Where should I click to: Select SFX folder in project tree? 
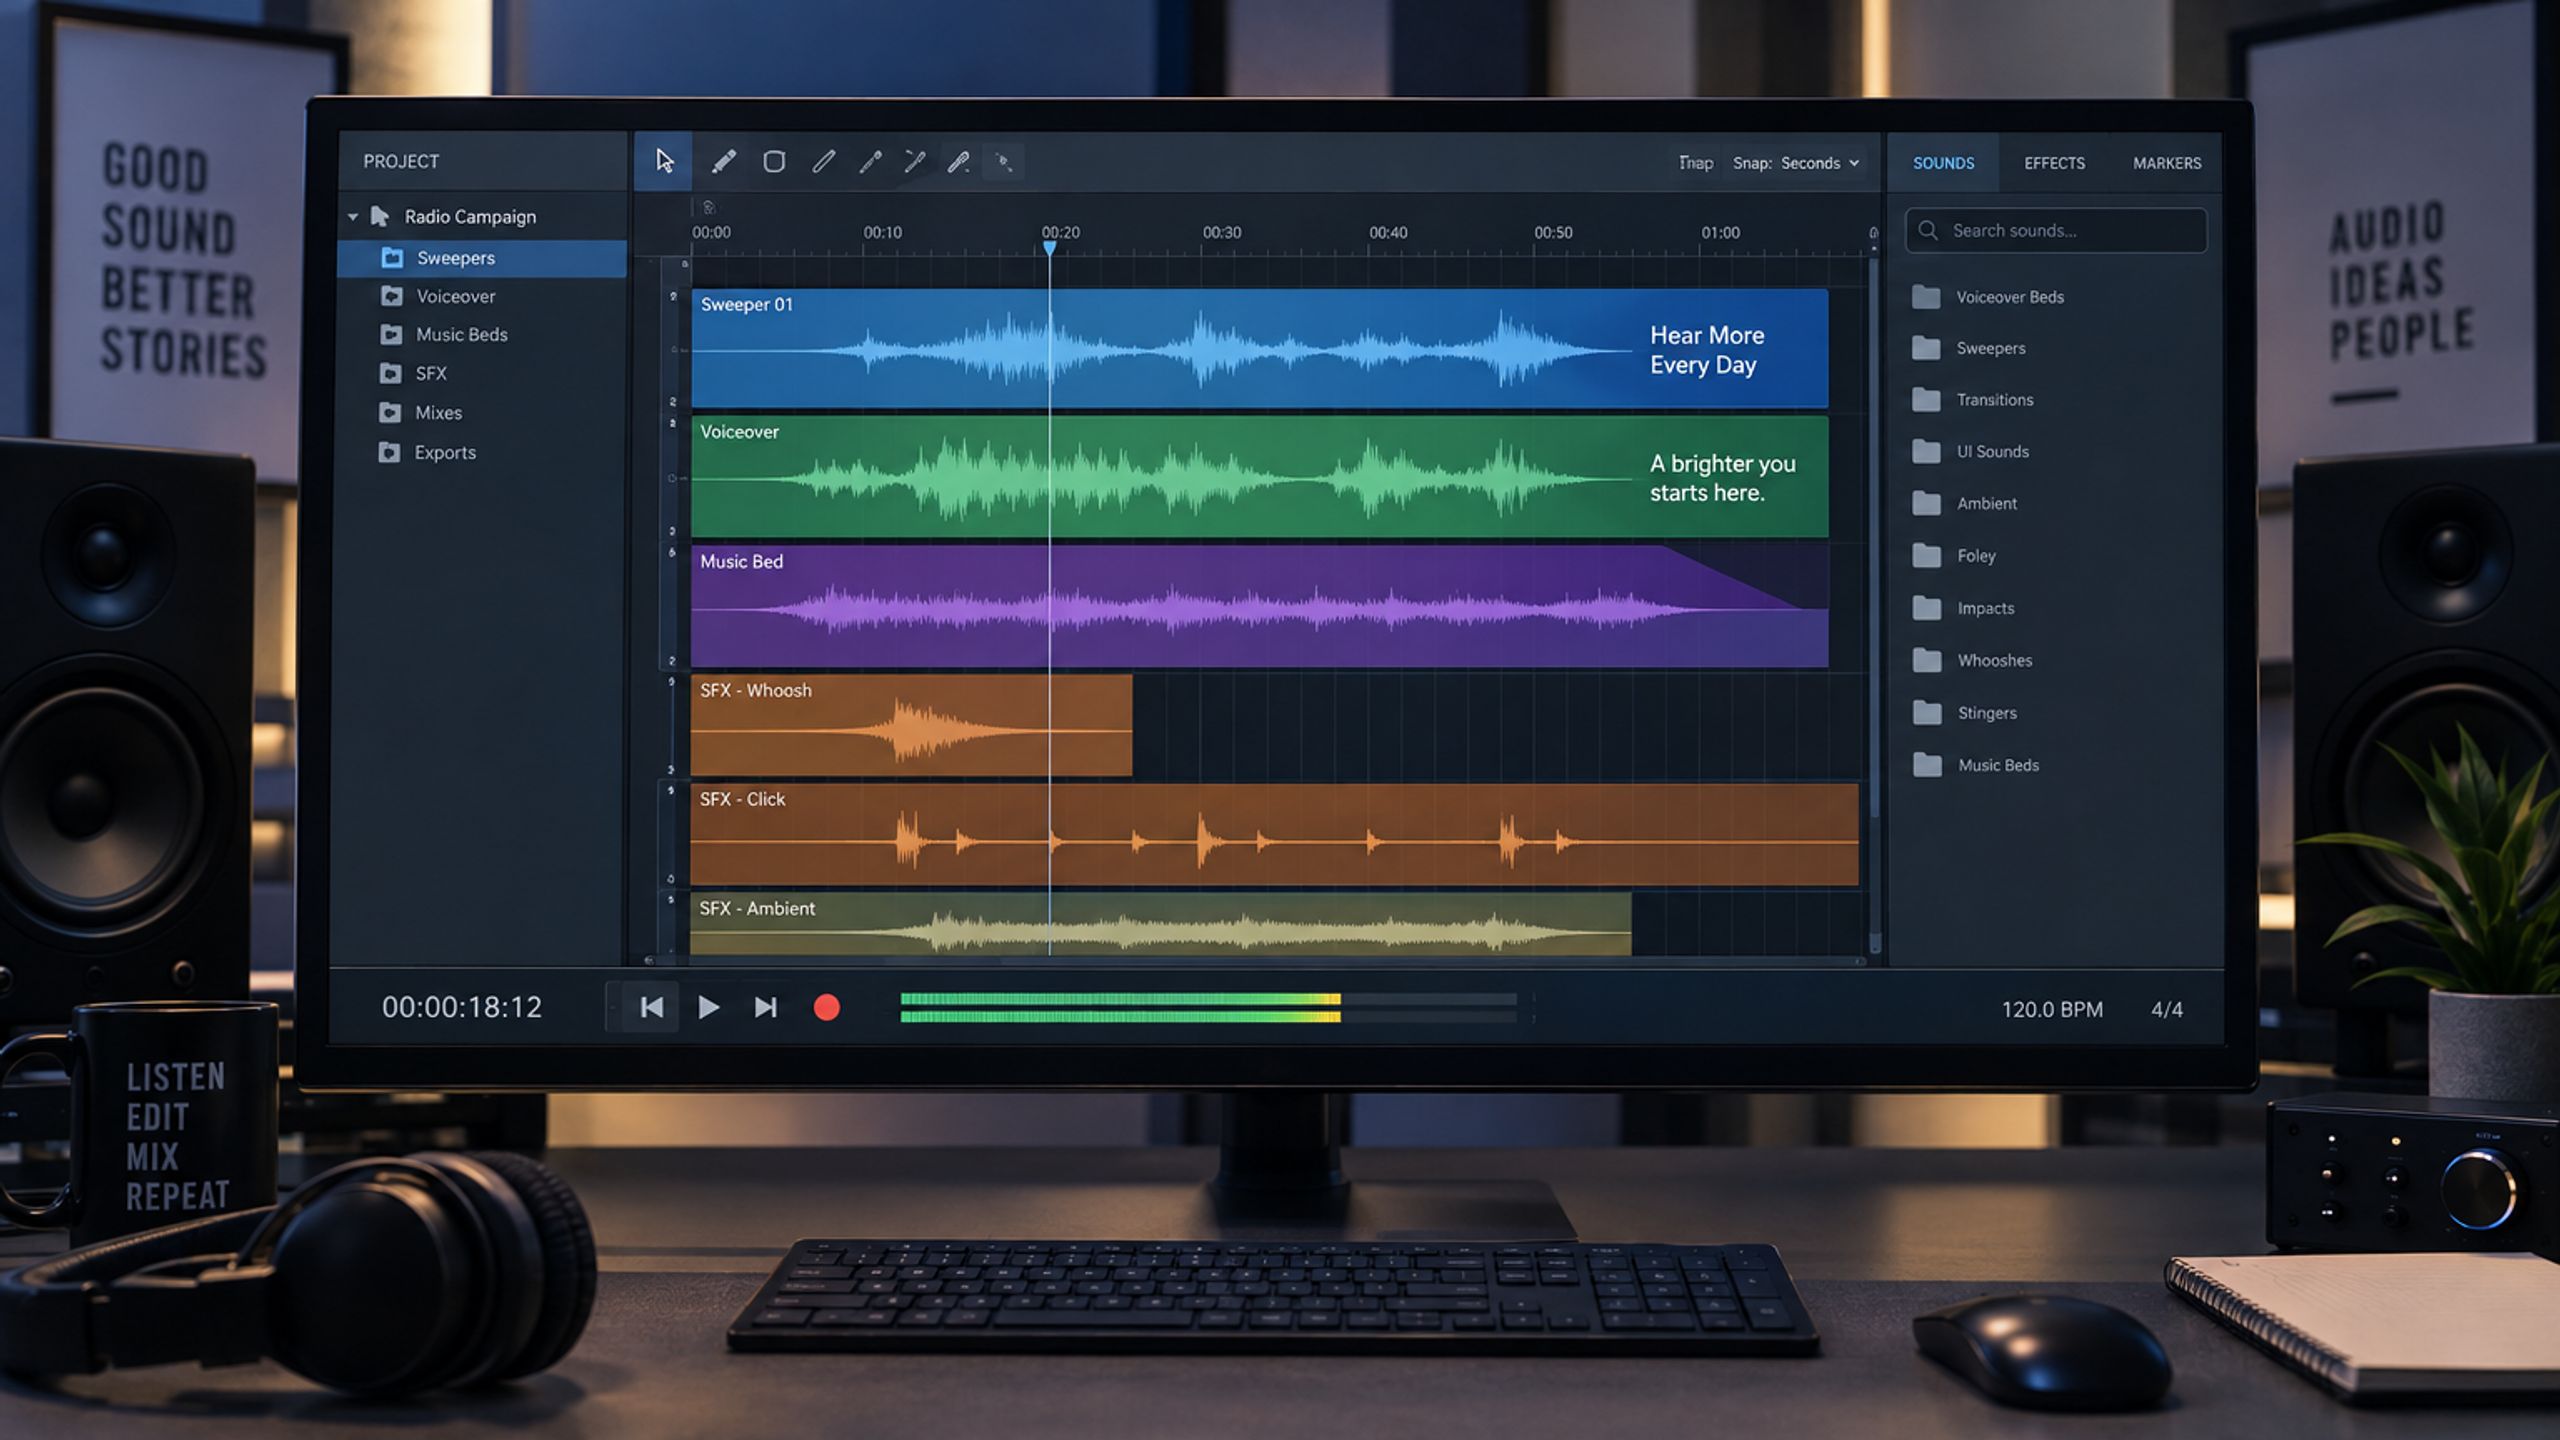[x=413, y=374]
